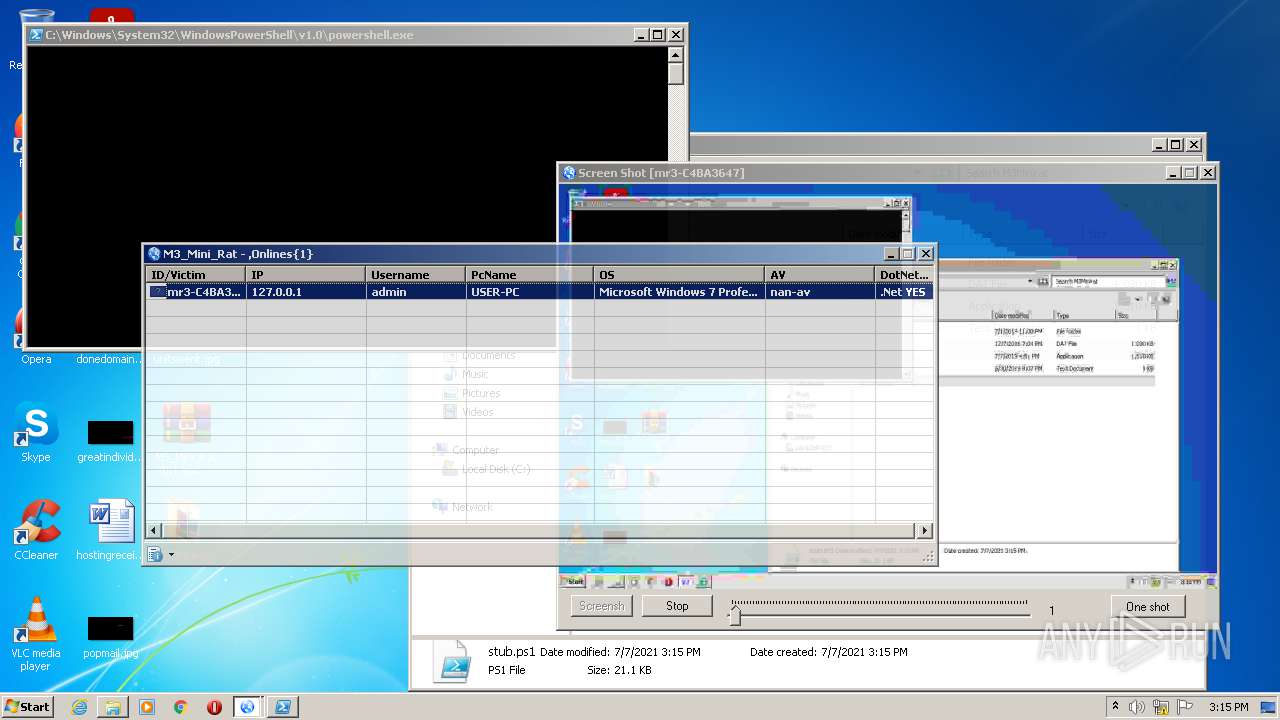Open network icon in system tray
This screenshot has height=720, width=1280.
(x=1160, y=707)
